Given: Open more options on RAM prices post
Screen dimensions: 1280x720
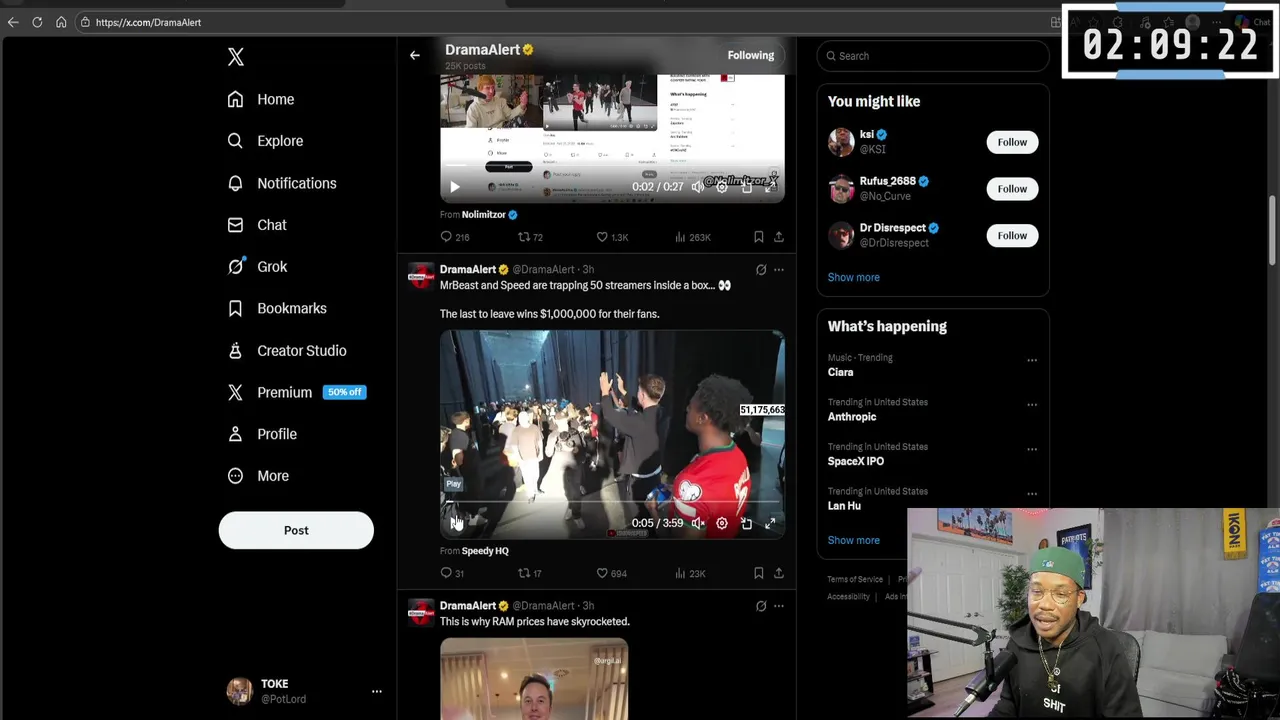Looking at the screenshot, I should pos(778,605).
